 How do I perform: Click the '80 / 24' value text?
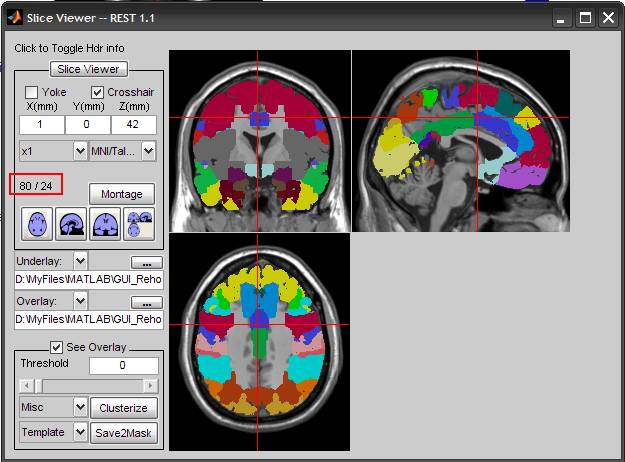(x=36, y=186)
